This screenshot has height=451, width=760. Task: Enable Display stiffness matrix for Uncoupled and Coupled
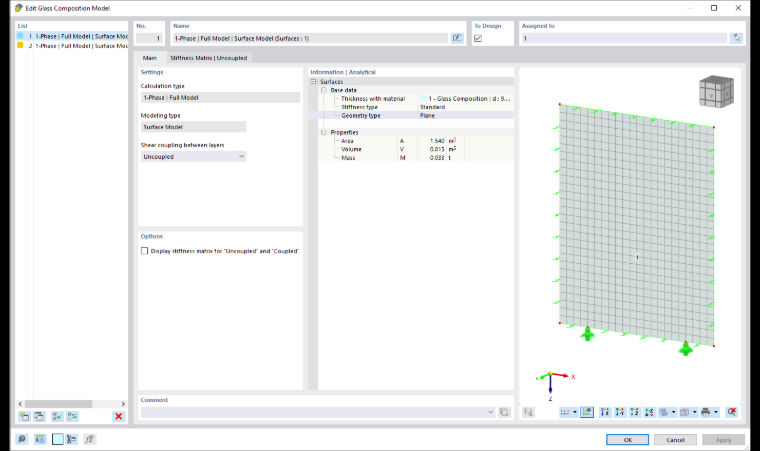pyautogui.click(x=144, y=251)
